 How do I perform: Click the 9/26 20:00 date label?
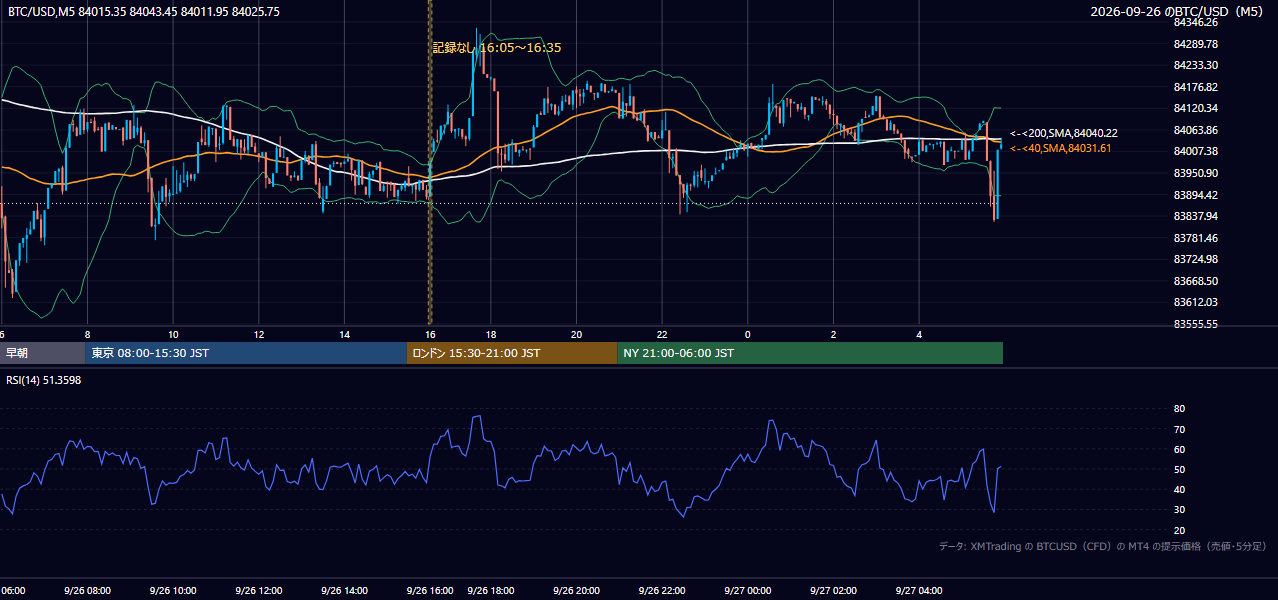[x=577, y=591]
